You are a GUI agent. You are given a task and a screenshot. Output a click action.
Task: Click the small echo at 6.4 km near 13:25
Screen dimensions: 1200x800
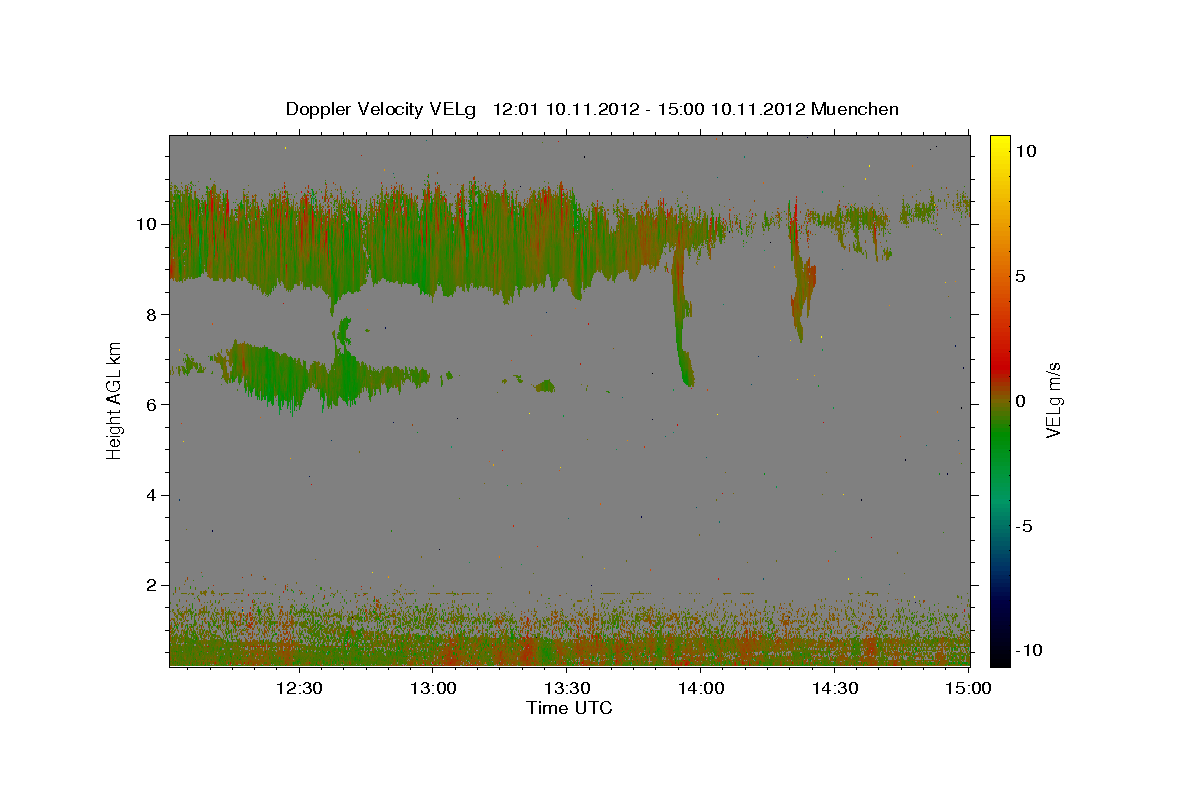click(545, 386)
